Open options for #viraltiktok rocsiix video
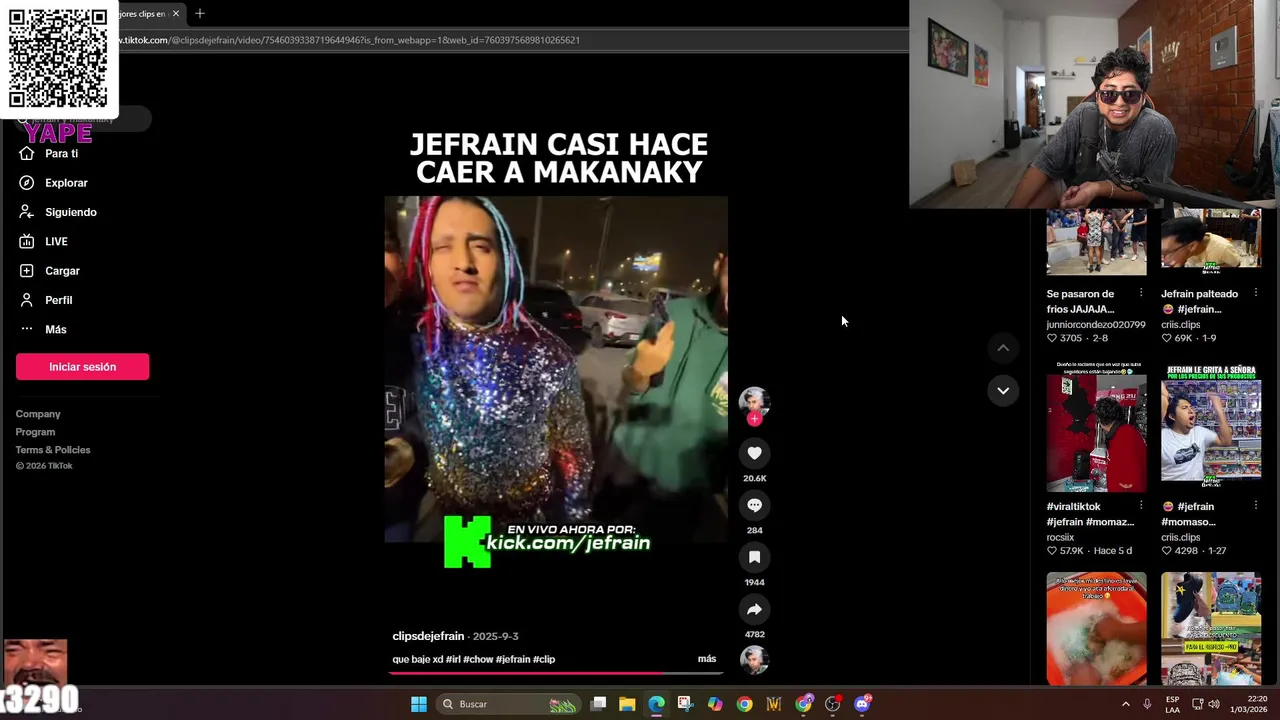 click(1141, 506)
